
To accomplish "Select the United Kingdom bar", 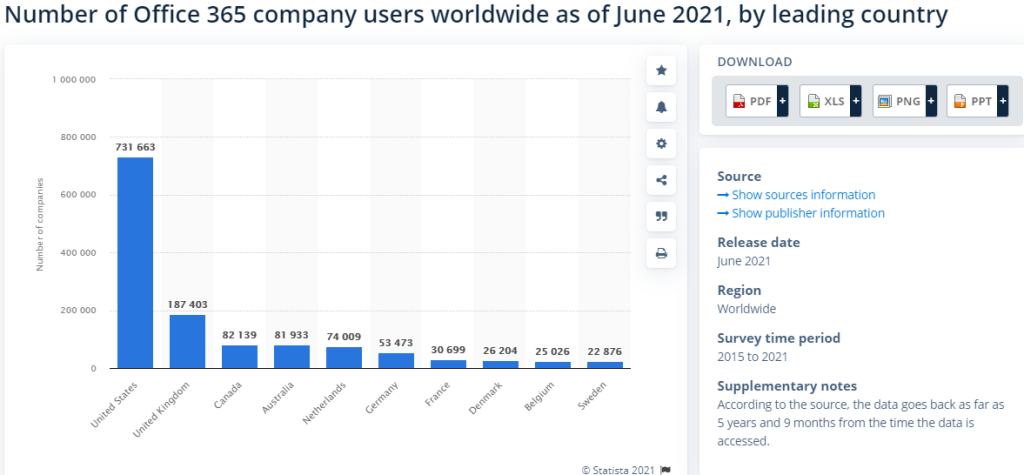I will [187, 342].
